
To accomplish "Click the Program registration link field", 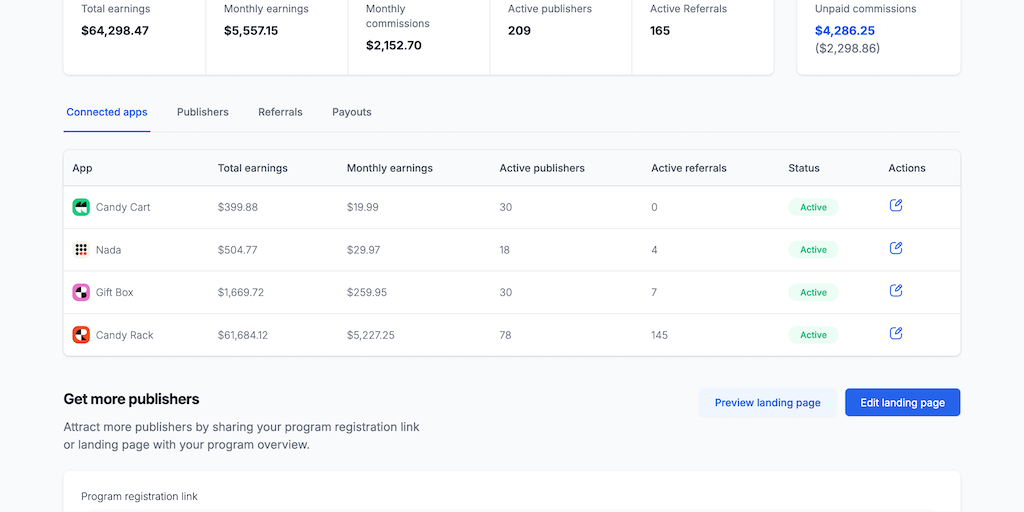I will pos(511,506).
